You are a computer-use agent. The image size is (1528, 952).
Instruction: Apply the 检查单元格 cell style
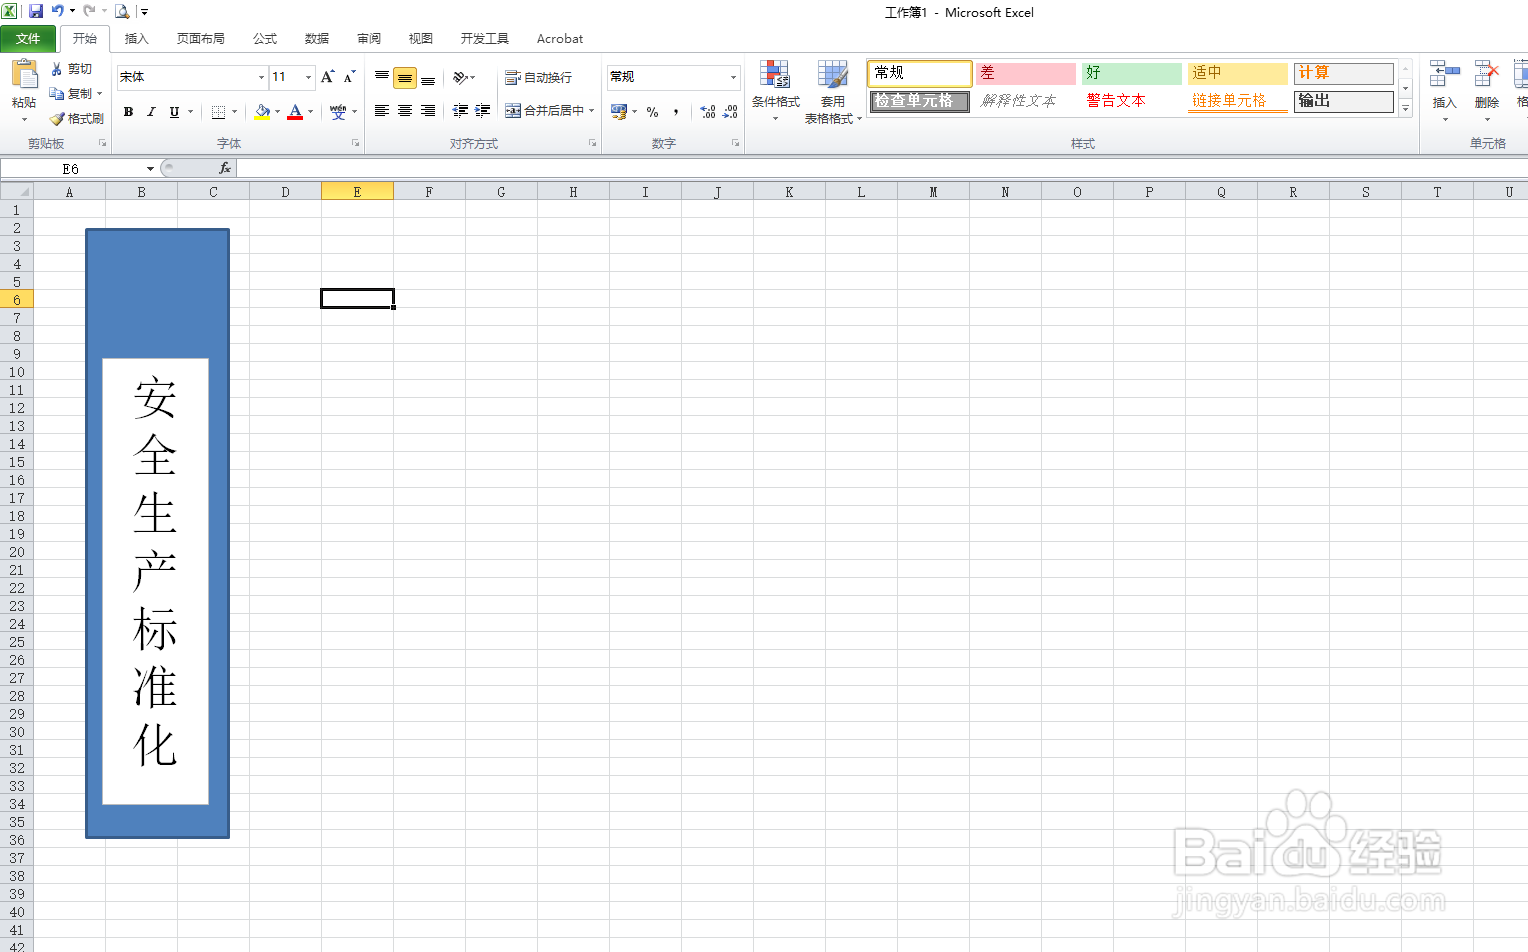coord(920,101)
